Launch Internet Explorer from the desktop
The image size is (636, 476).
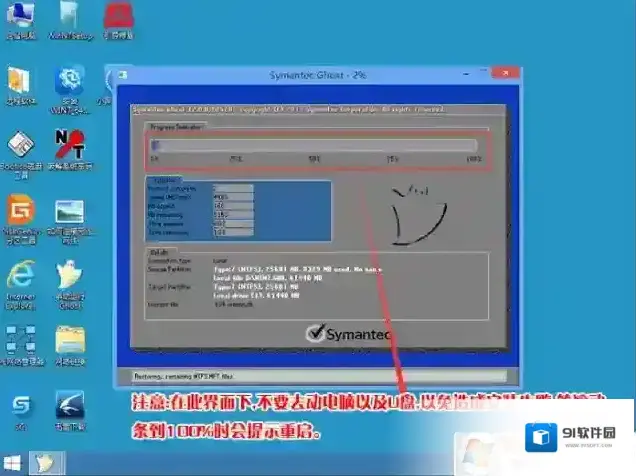[x=19, y=276]
